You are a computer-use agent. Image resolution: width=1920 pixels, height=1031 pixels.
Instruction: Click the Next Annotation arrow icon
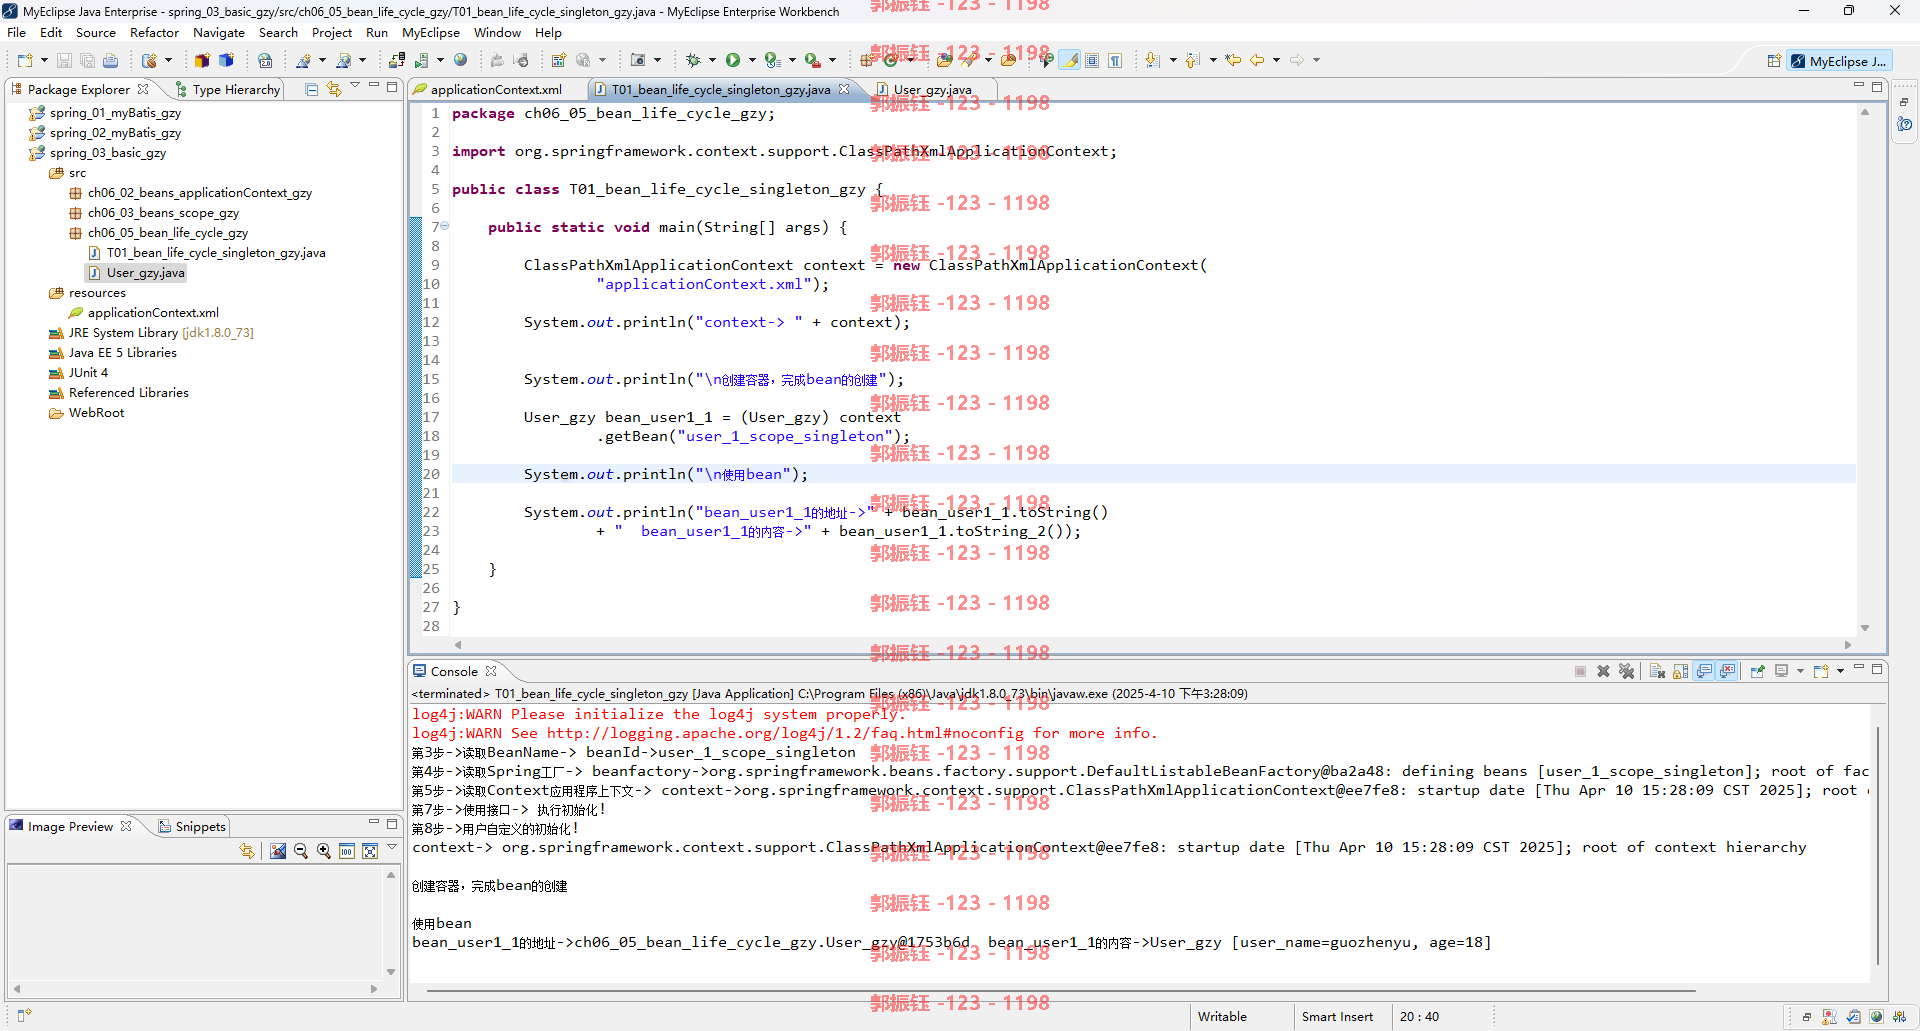[1152, 60]
